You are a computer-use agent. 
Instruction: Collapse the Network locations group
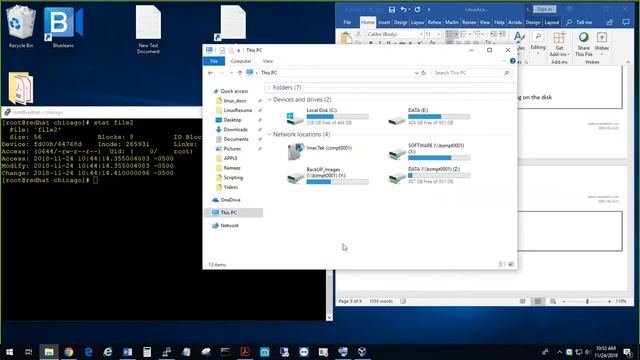269,134
